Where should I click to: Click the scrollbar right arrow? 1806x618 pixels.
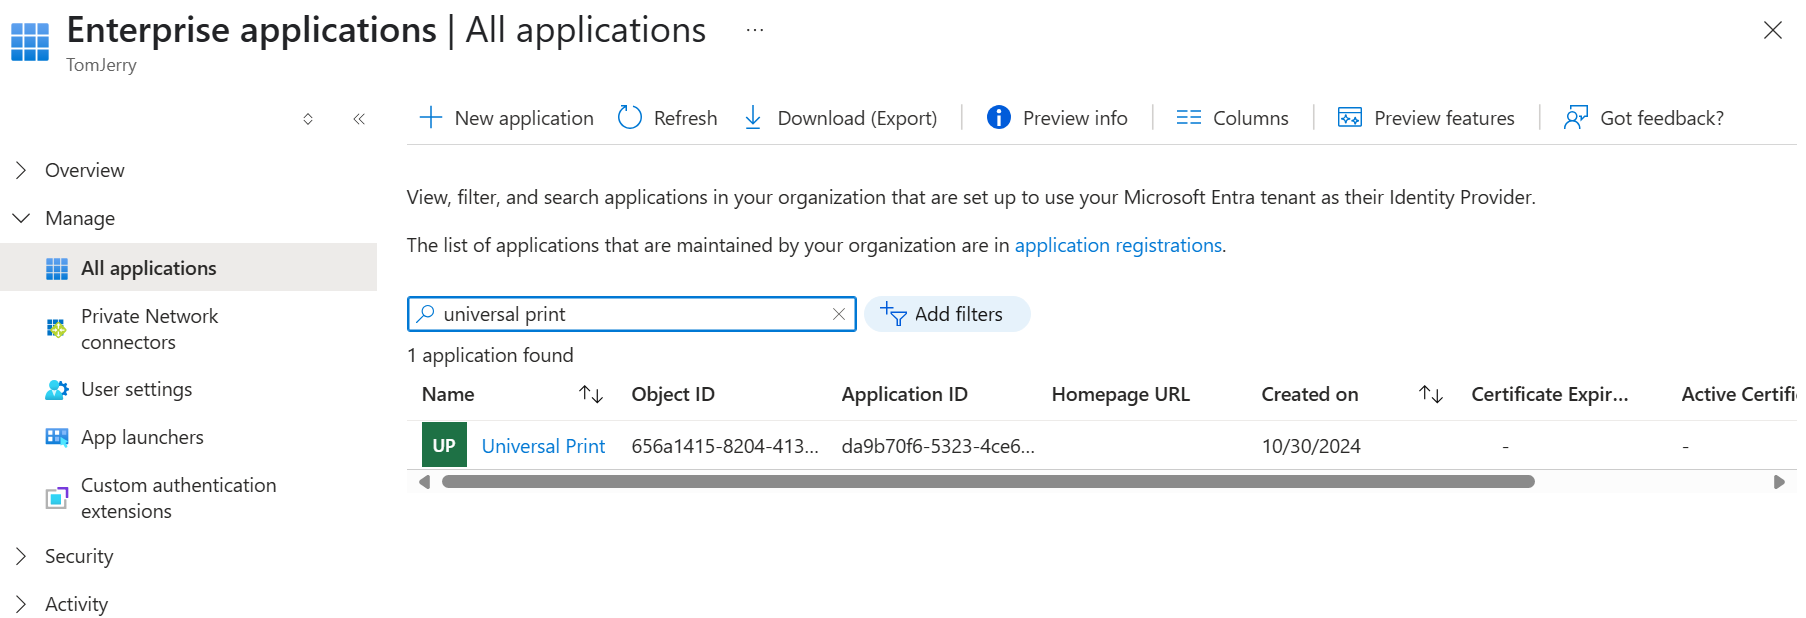point(1779,482)
